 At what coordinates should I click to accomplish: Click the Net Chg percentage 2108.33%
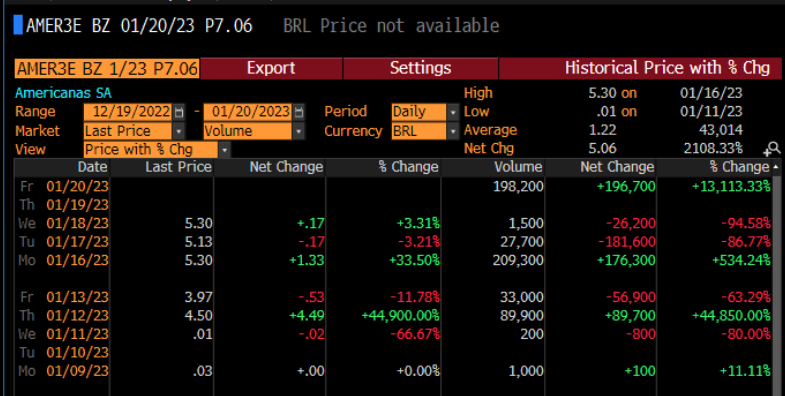[713, 149]
